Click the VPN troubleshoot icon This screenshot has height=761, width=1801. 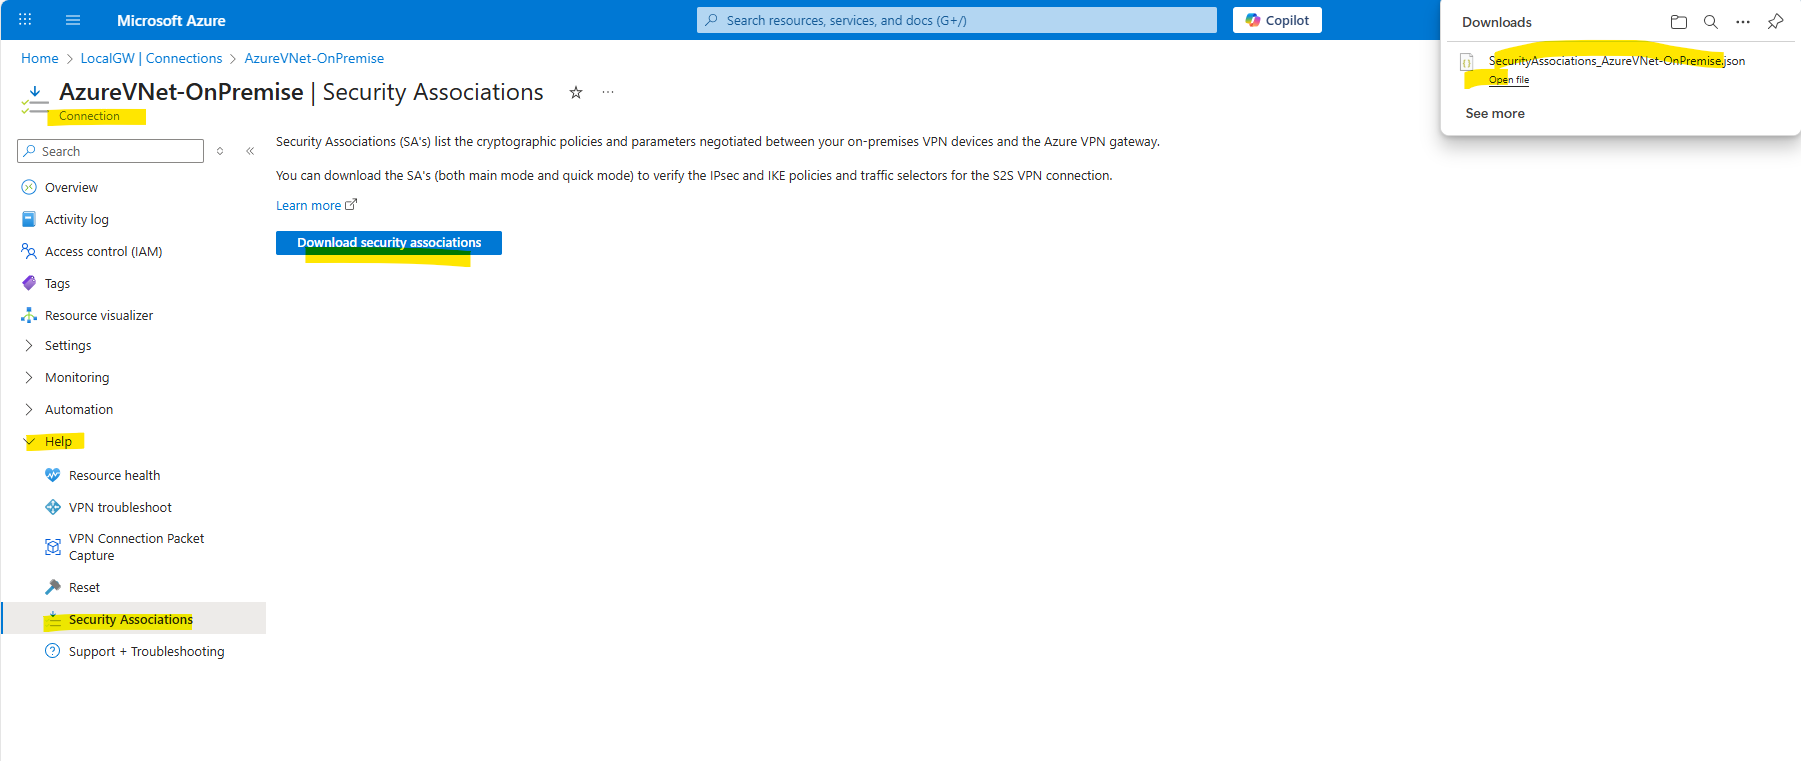click(x=53, y=507)
